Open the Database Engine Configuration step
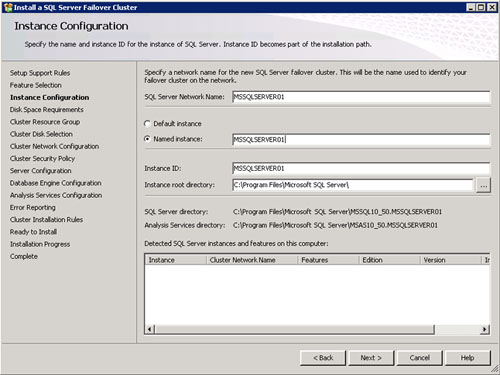500x375 pixels. [56, 183]
